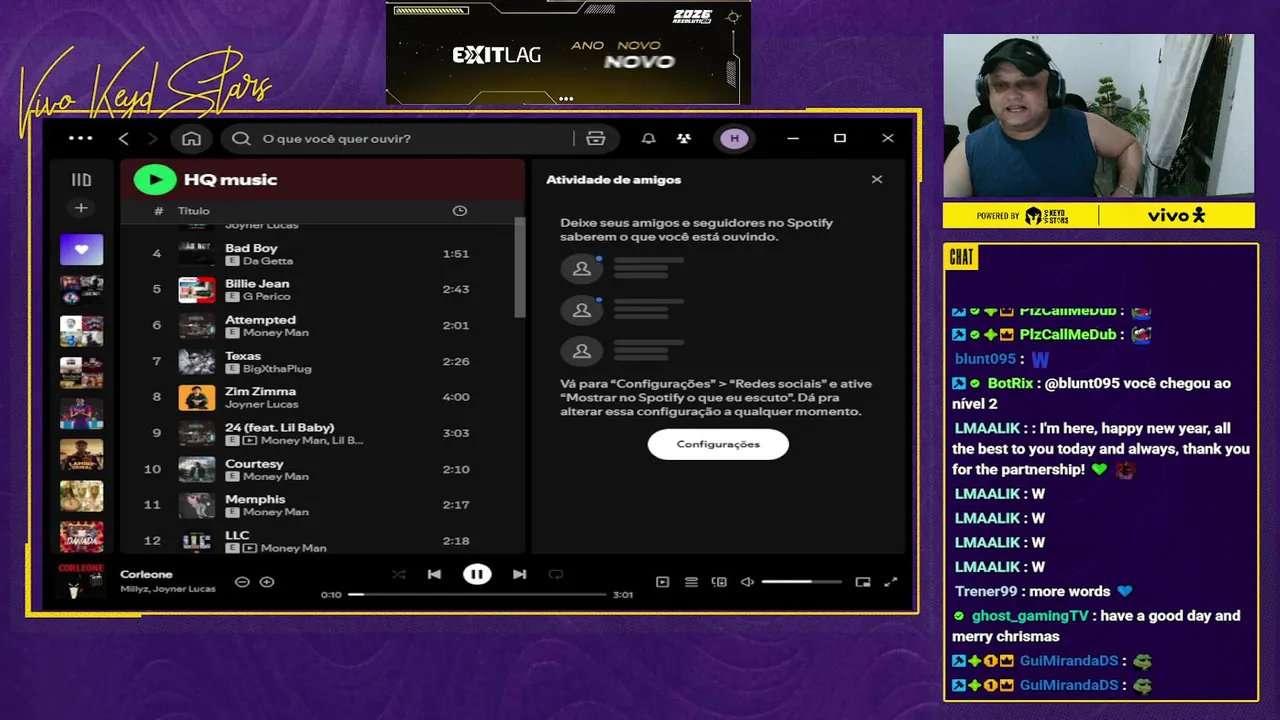This screenshot has width=1280, height=720.
Task: Pause the current song
Action: 477,574
